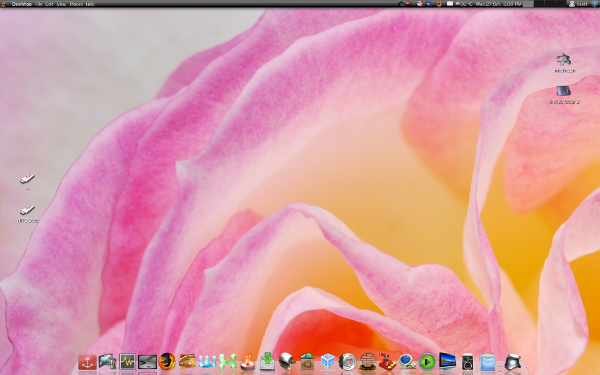The width and height of the screenshot is (600, 375).
Task: Click the blue letter W dock icon
Action: 207,362
